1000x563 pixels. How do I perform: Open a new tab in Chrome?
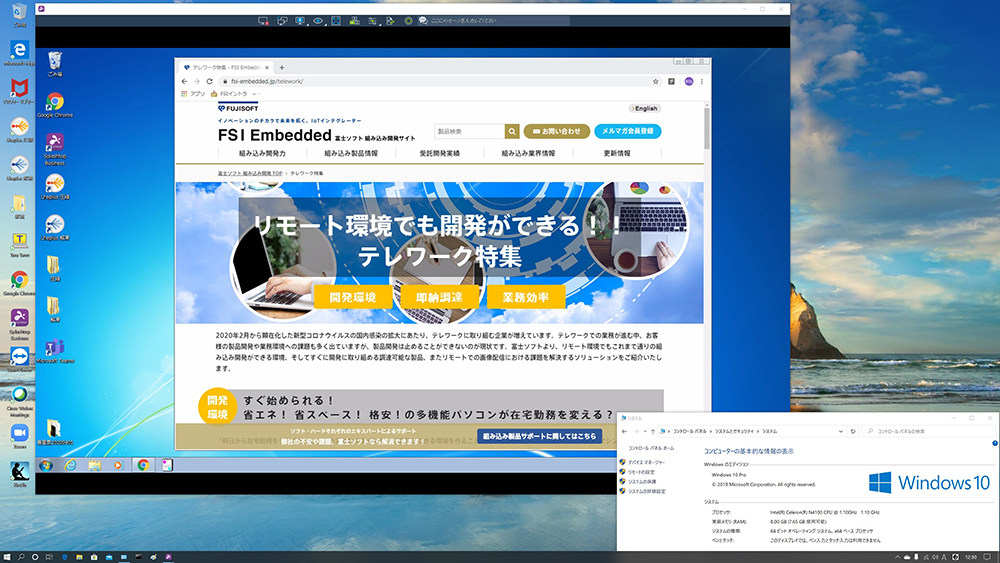[282, 68]
